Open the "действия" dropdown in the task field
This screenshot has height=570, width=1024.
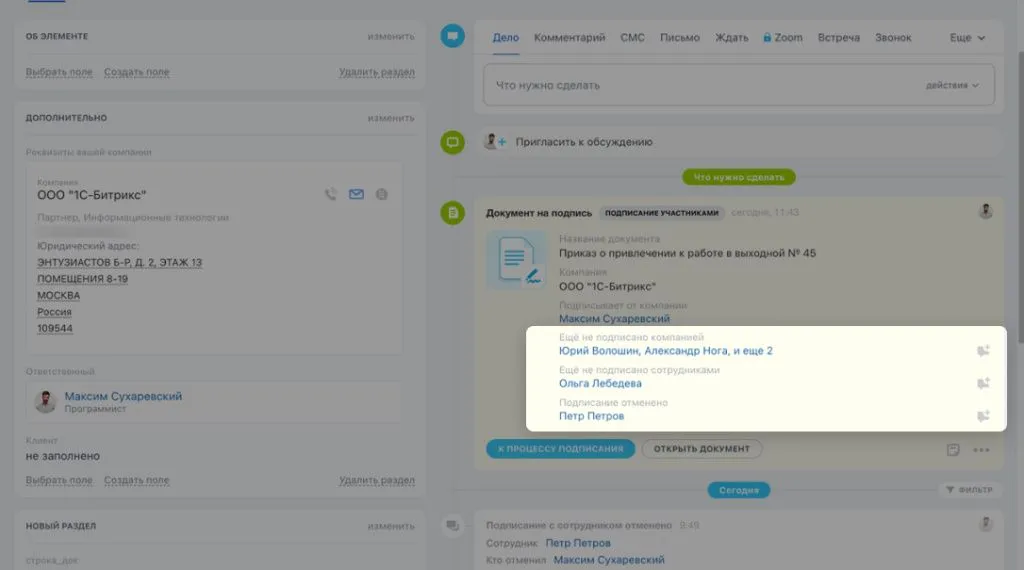tap(951, 86)
